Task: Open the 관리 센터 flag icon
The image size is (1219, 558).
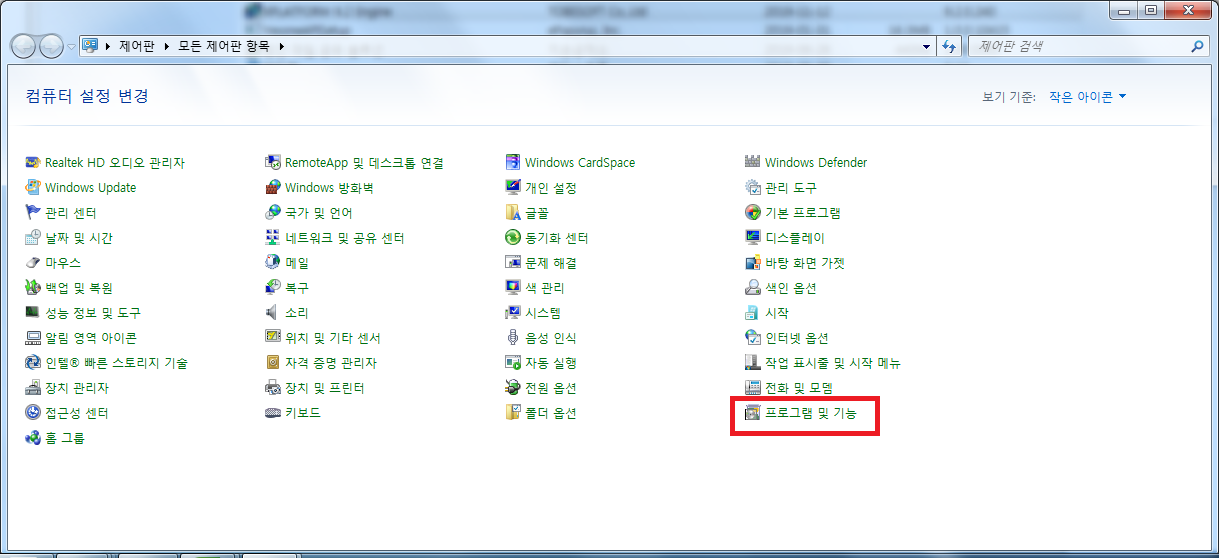Action: (33, 212)
